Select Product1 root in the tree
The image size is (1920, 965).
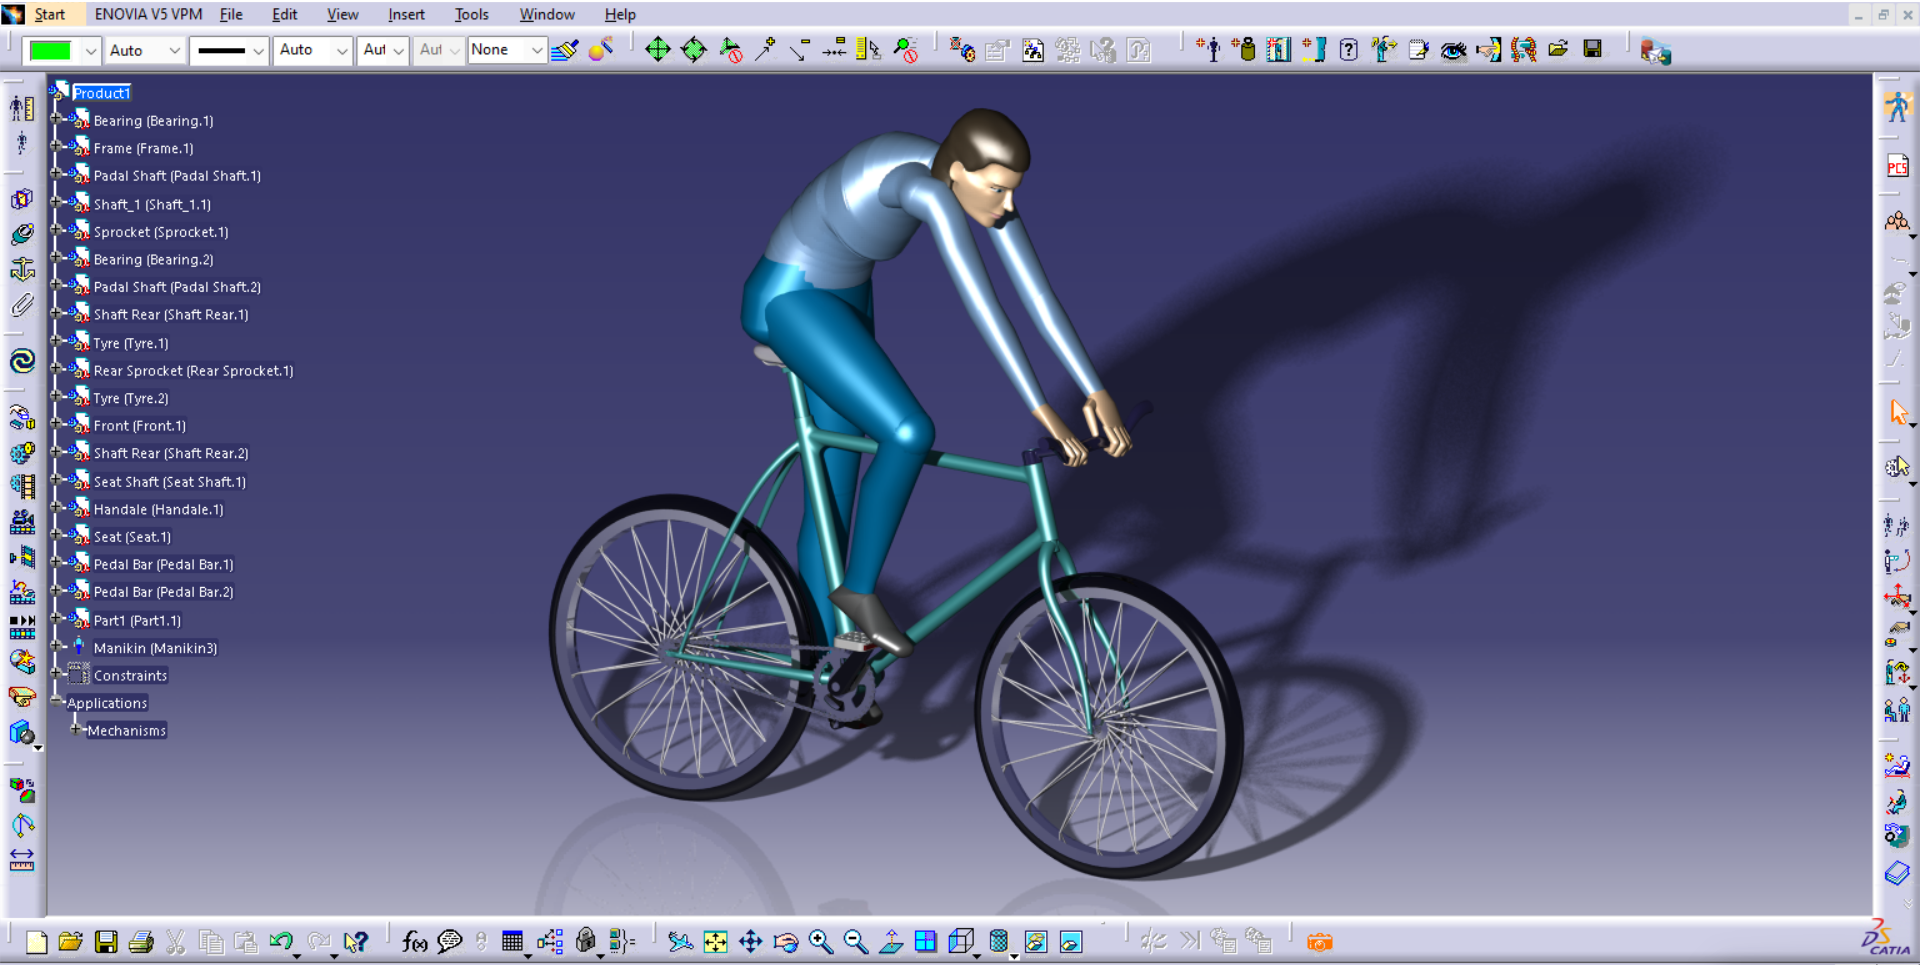pyautogui.click(x=102, y=93)
